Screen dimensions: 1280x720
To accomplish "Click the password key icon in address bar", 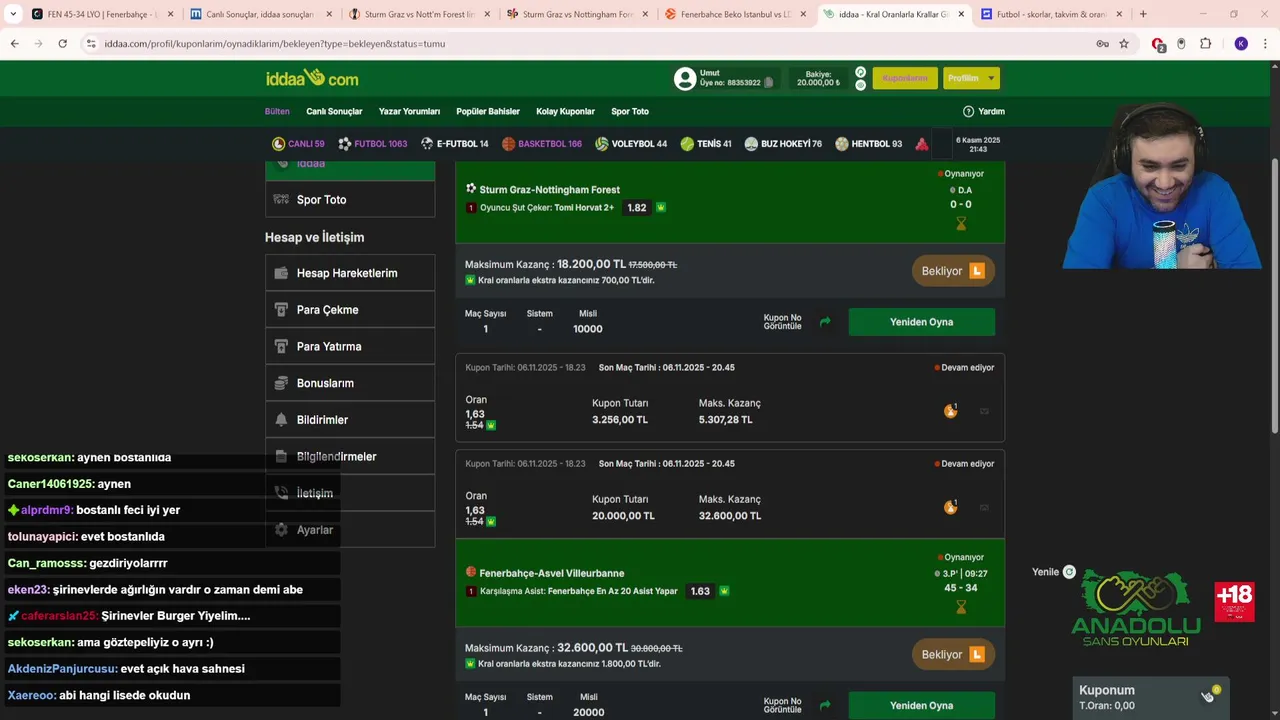I will click(x=1102, y=44).
